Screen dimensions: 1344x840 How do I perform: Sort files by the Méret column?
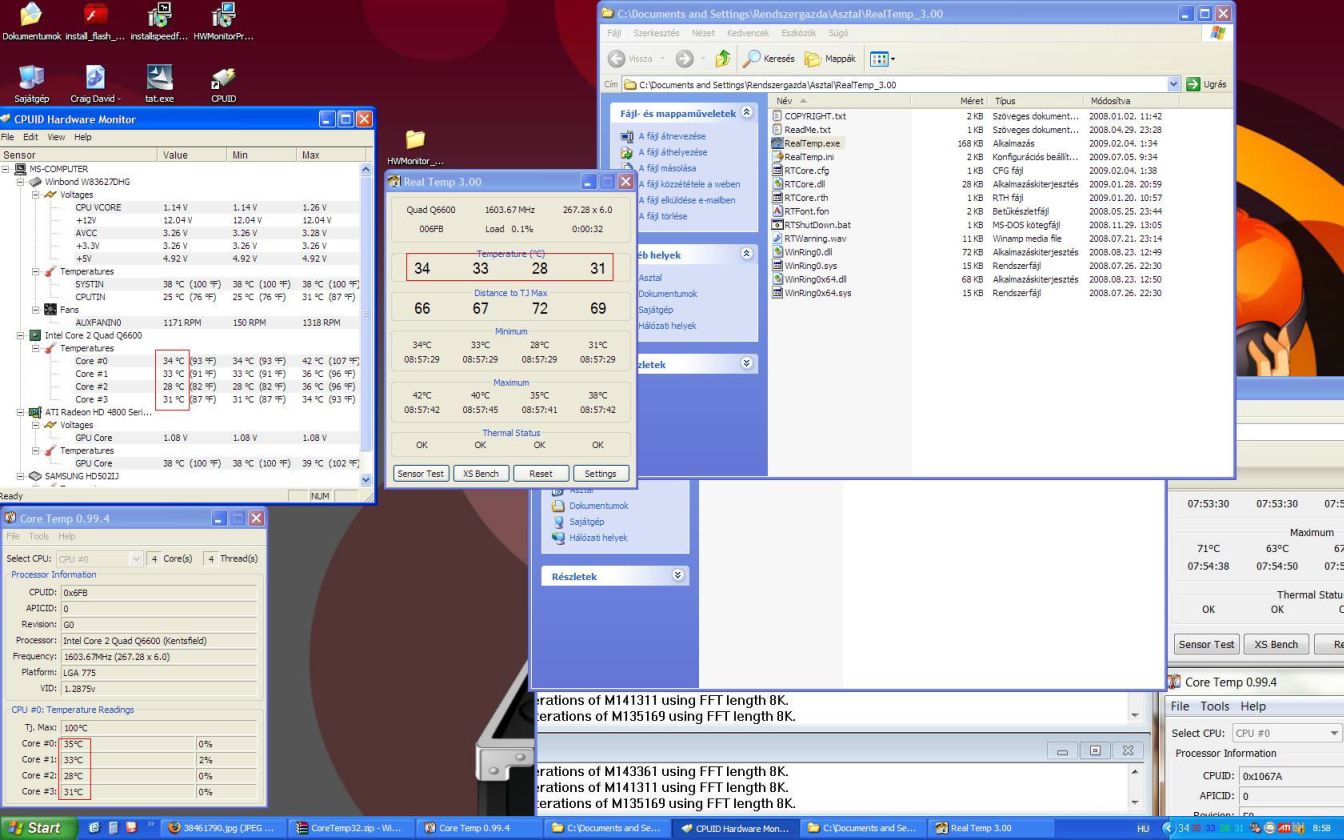947,102
